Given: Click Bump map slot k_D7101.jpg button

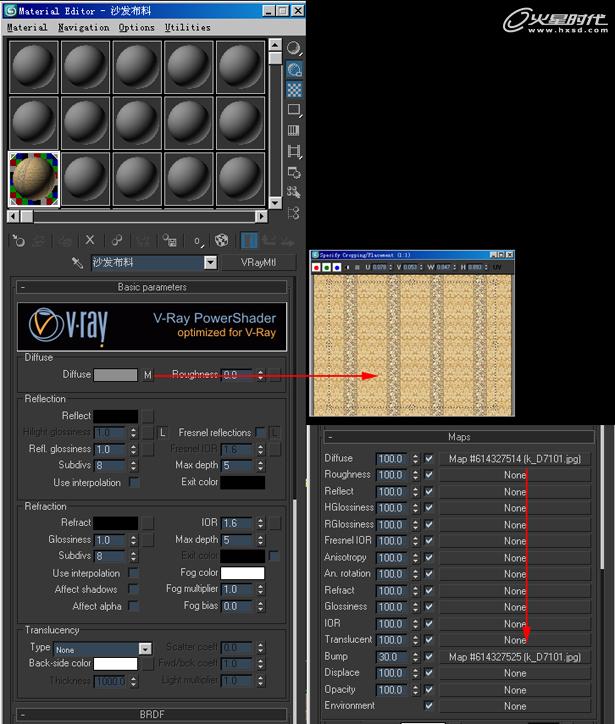Looking at the screenshot, I should pyautogui.click(x=515, y=657).
